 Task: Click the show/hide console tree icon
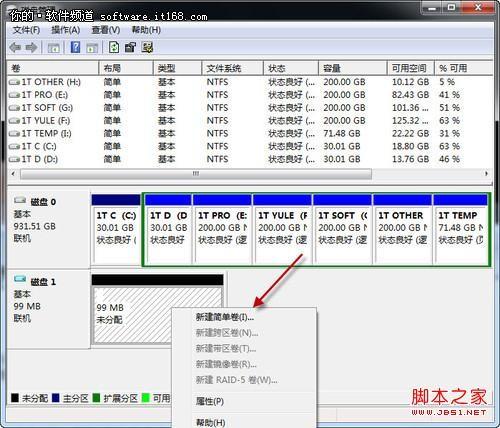[54, 48]
